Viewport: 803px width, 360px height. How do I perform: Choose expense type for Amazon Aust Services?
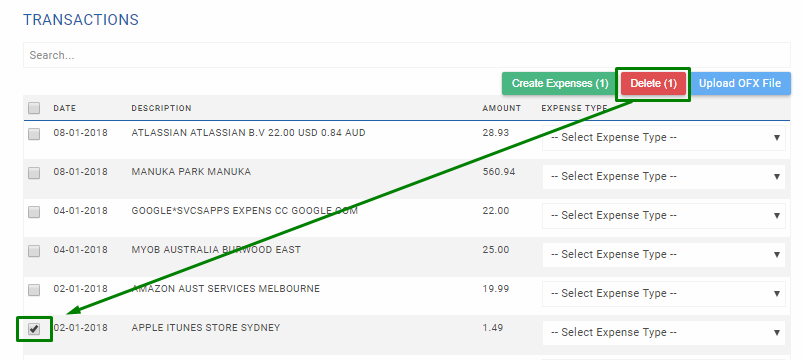coord(664,293)
